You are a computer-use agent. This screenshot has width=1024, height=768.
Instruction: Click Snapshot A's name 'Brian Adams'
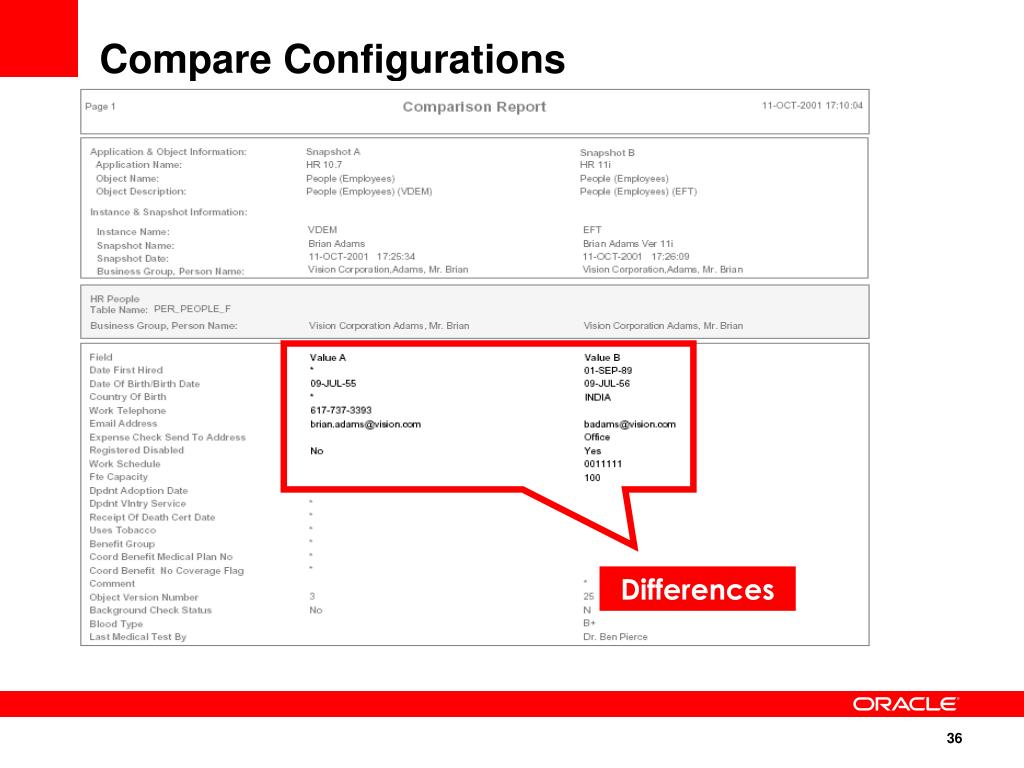tap(337, 244)
